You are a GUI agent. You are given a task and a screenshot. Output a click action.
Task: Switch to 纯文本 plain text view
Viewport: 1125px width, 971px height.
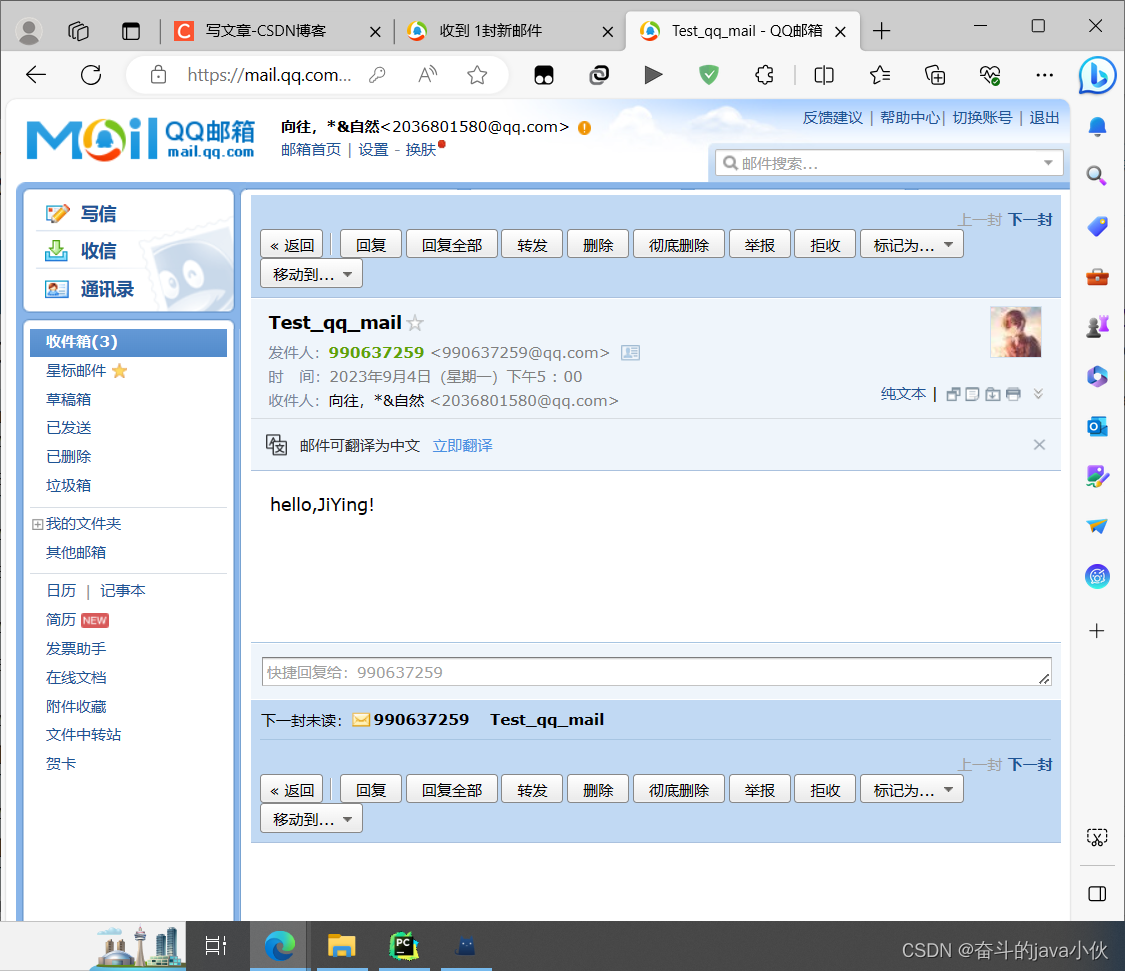pyautogui.click(x=903, y=394)
